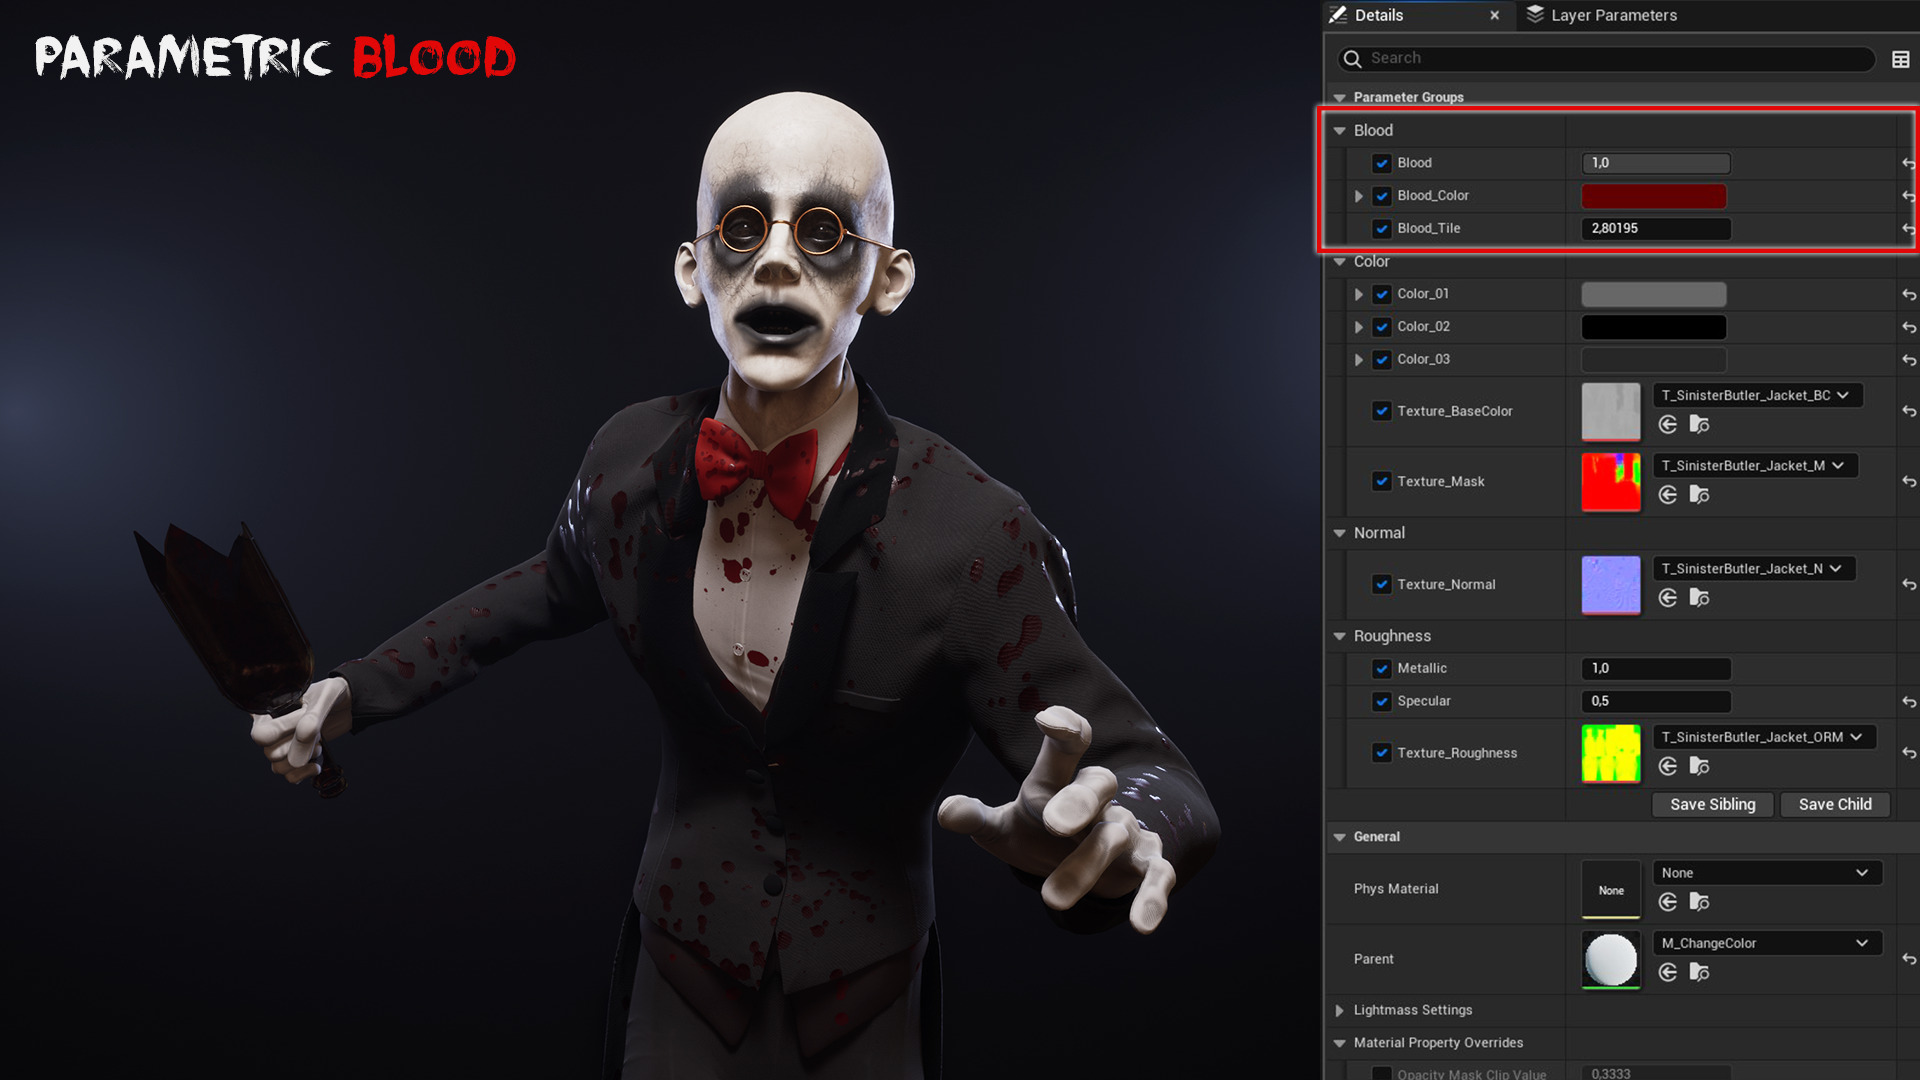Switch to the Layer Parameters tab
The image size is (1920, 1080).
click(x=1612, y=15)
